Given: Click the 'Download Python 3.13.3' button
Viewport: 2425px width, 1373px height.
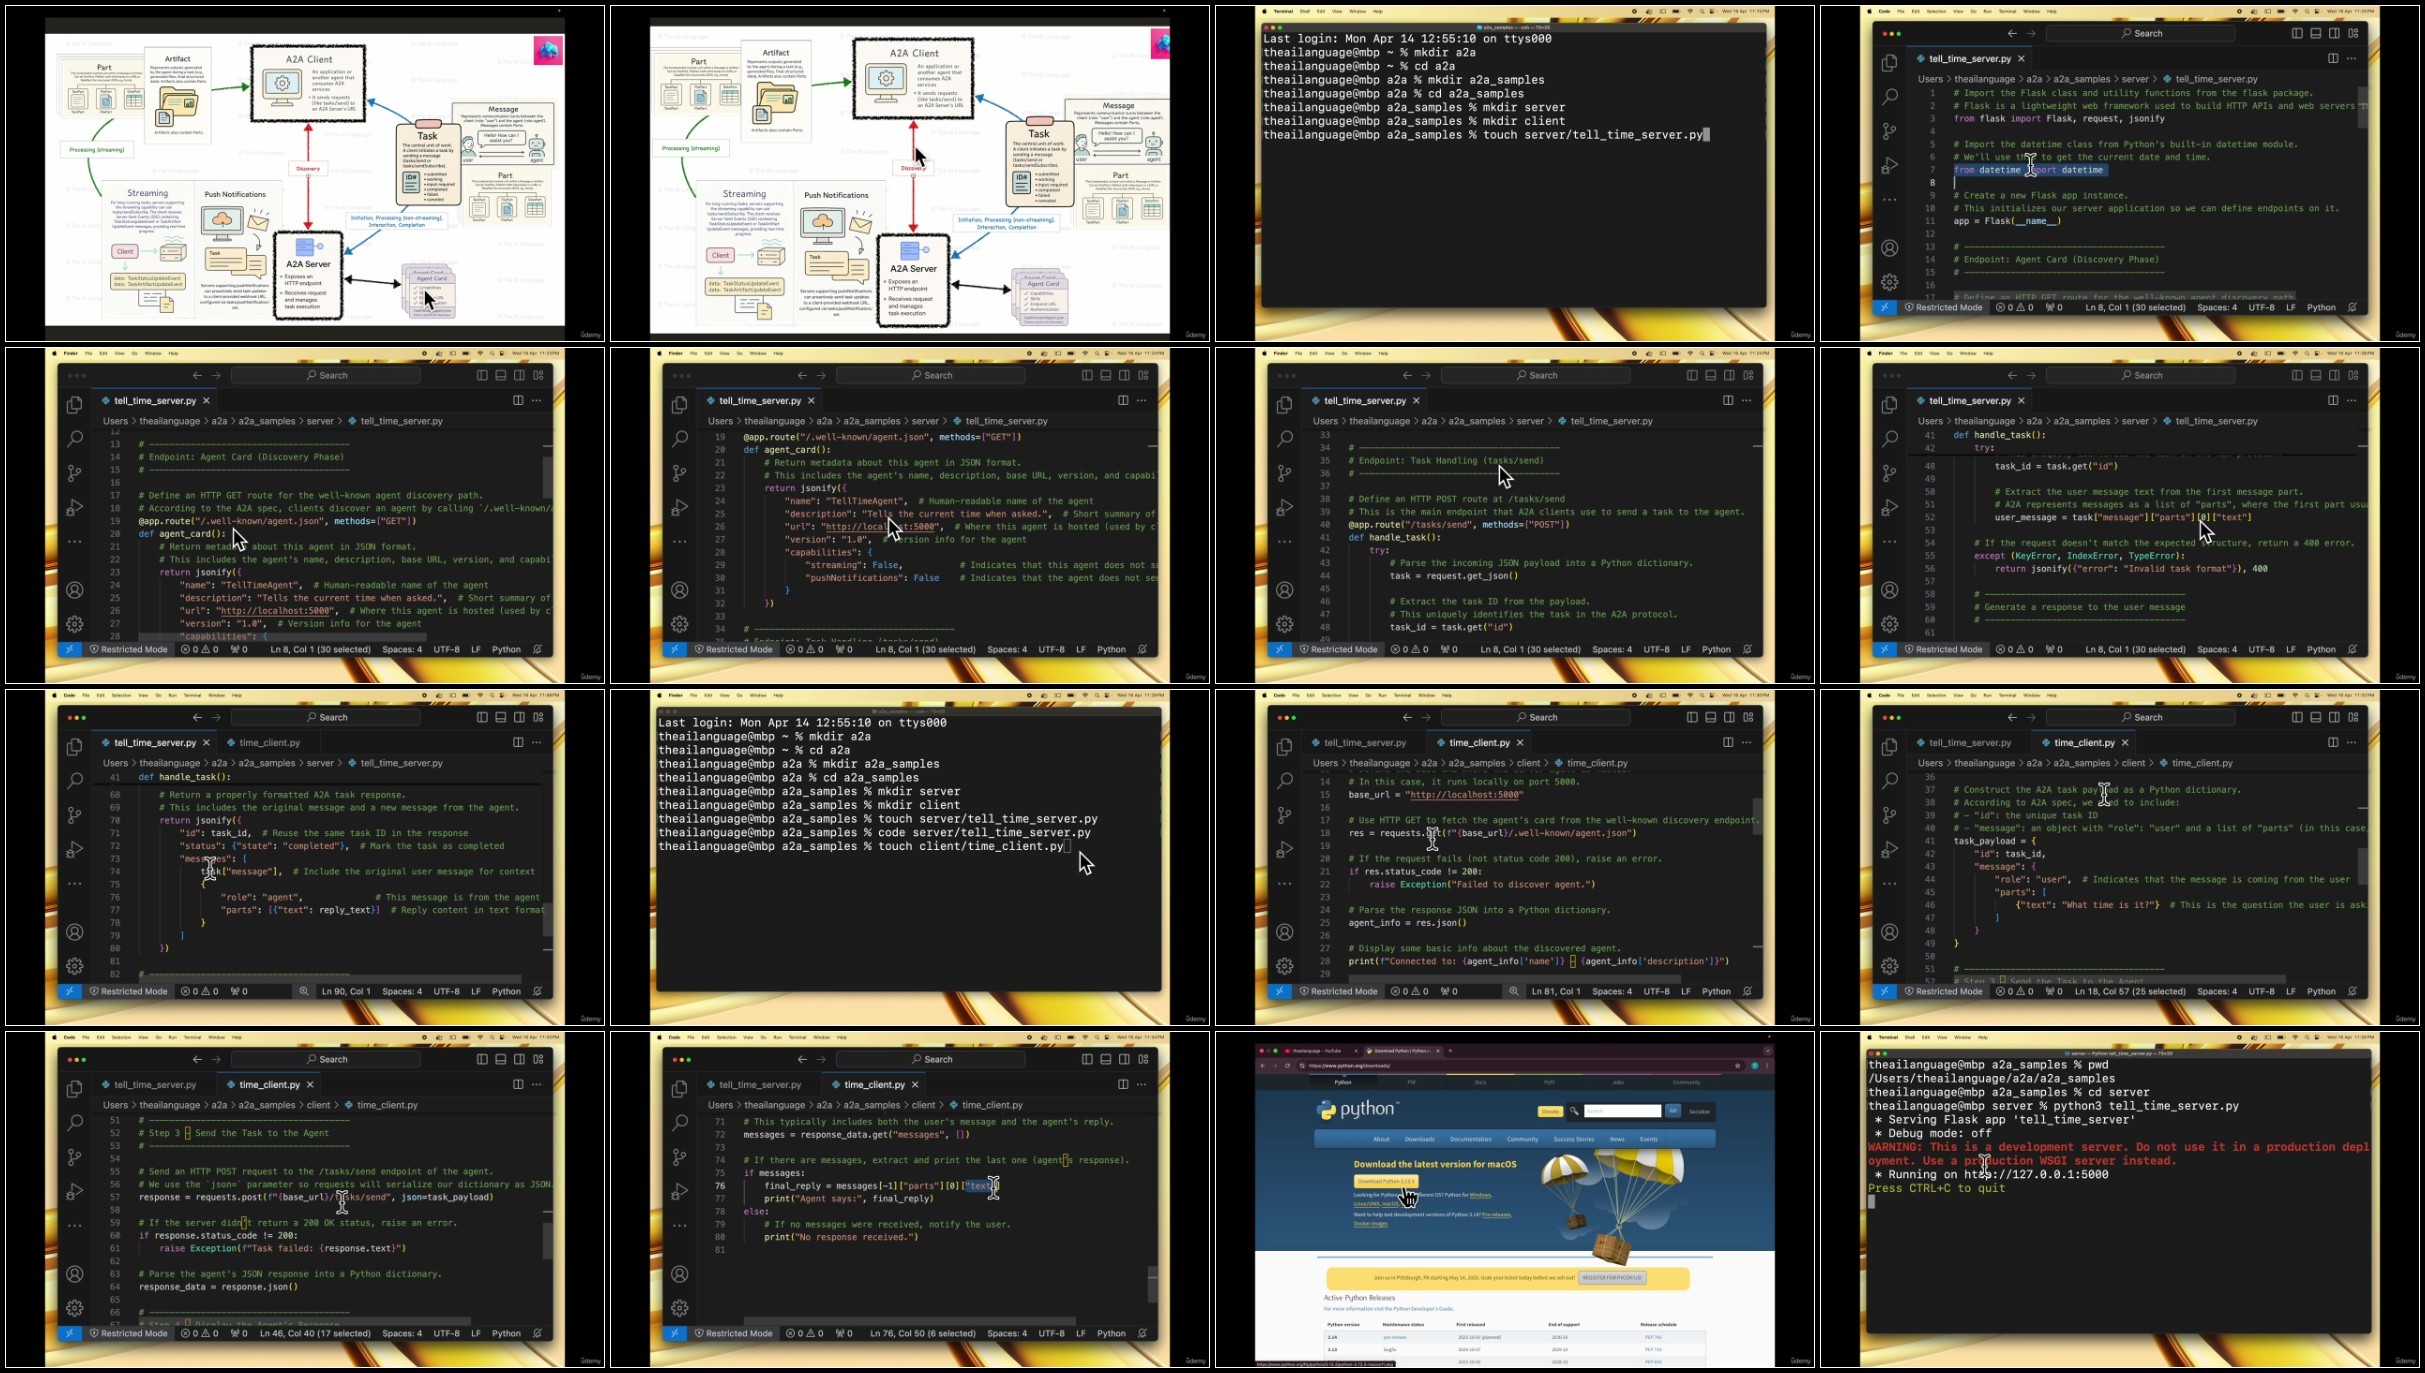Looking at the screenshot, I should tap(1386, 1181).
